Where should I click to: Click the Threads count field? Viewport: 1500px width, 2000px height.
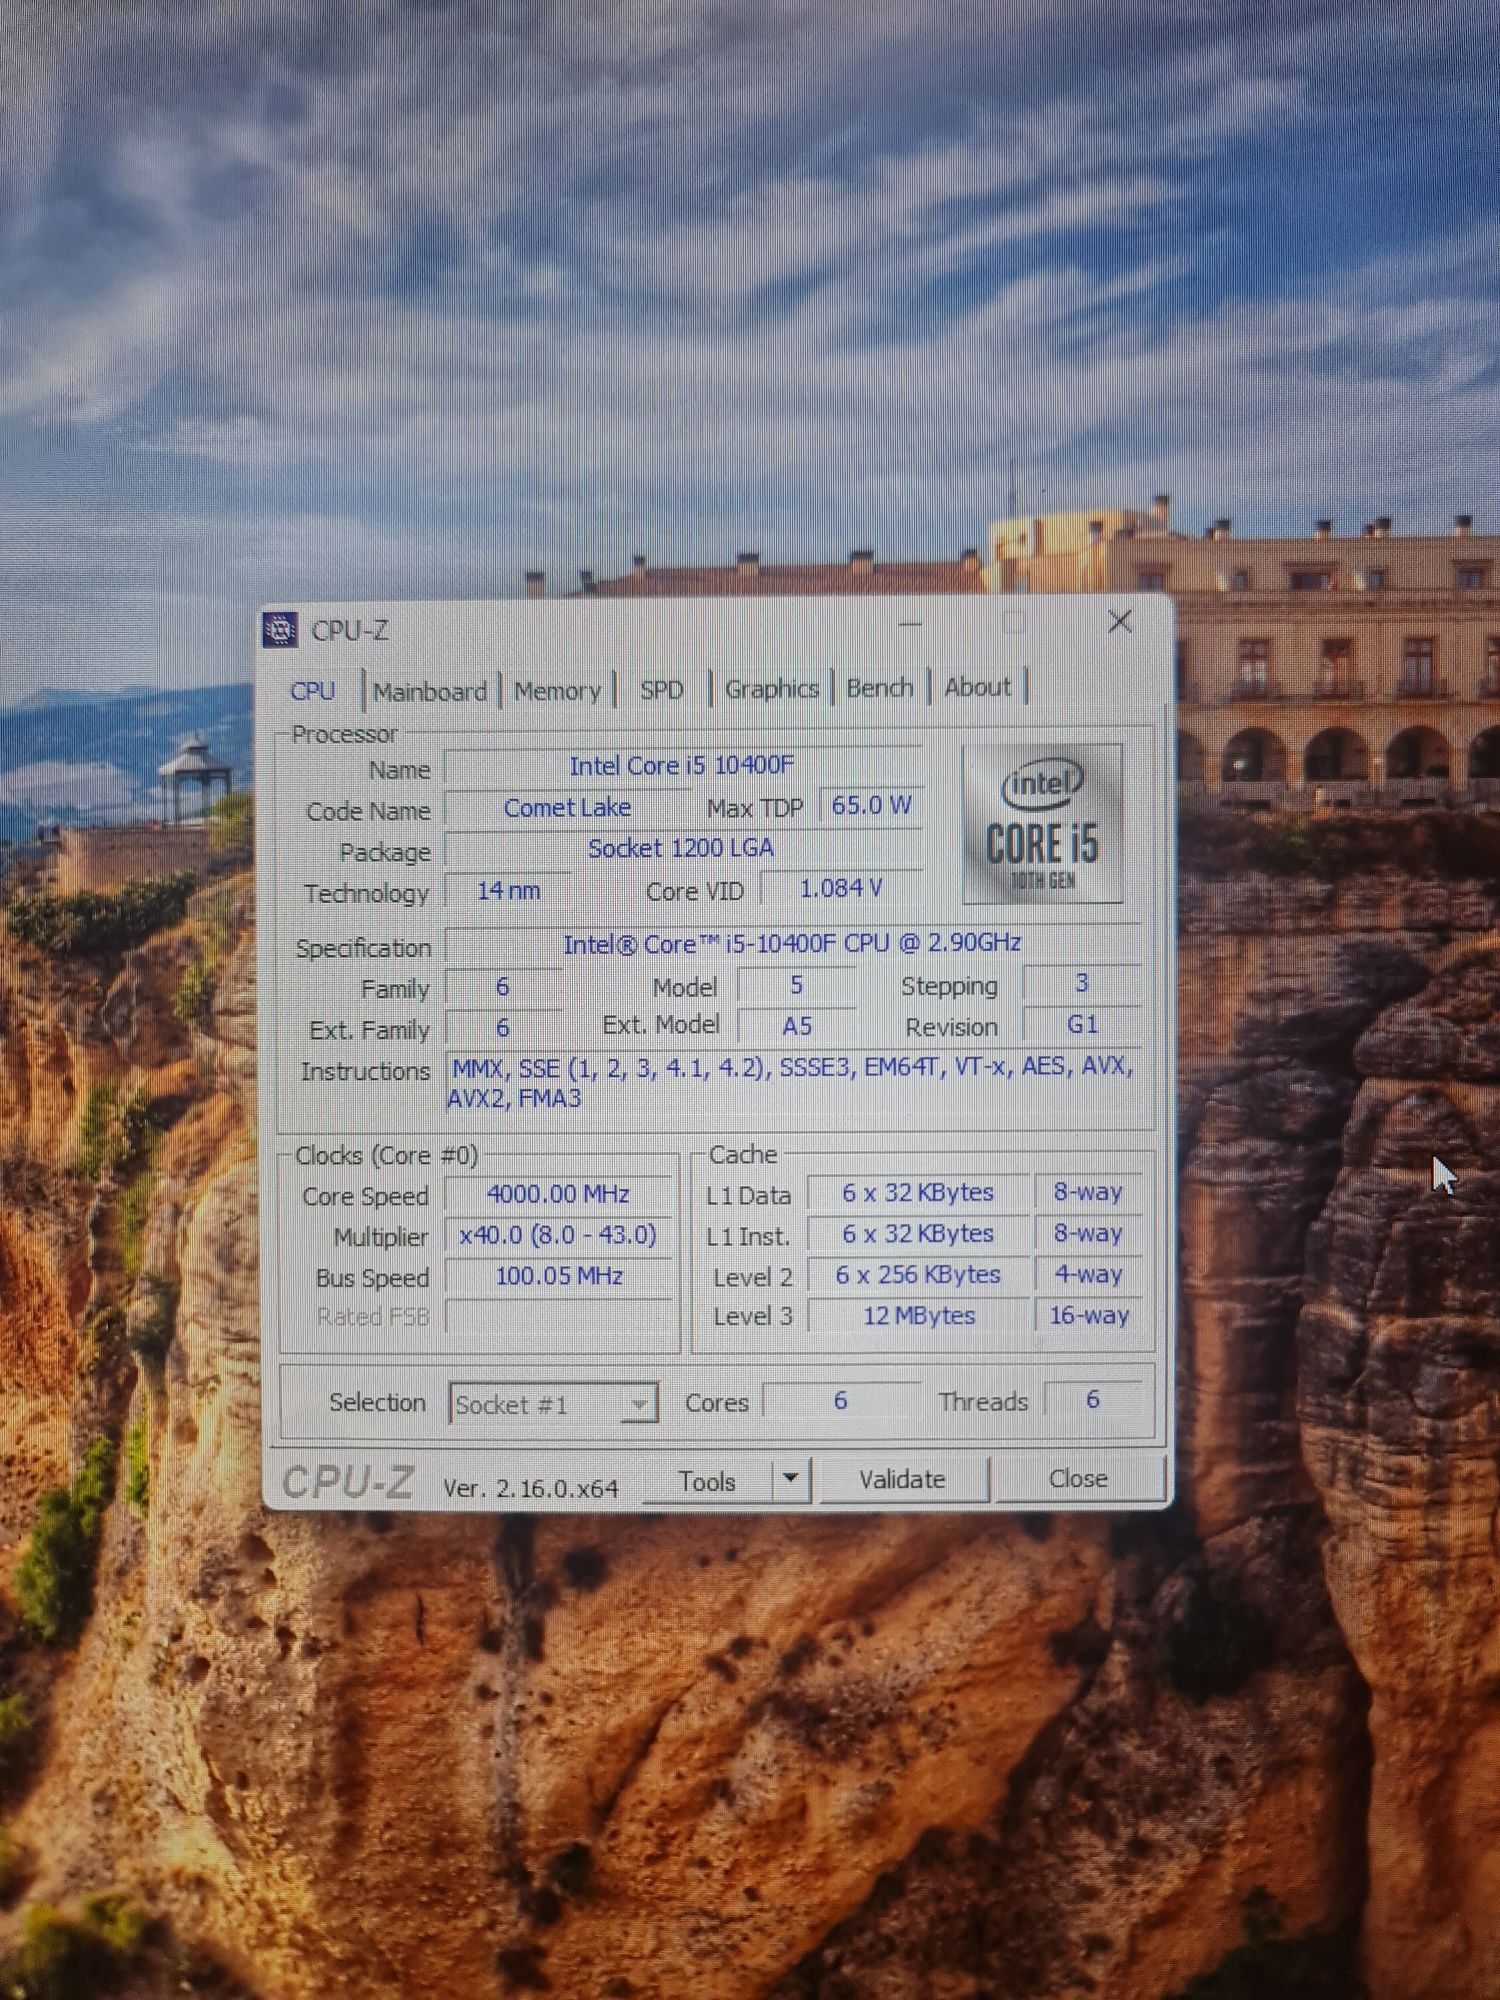(x=1093, y=1399)
